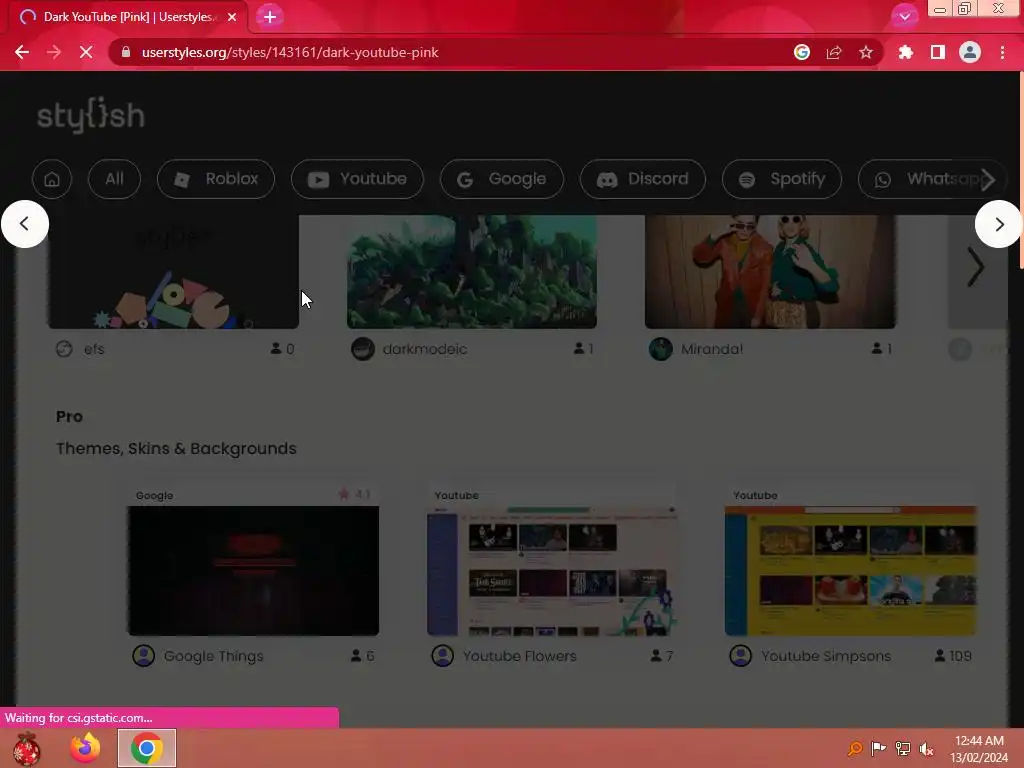Open Firefox from the taskbar
Screen dimensions: 1024x768
tap(86, 748)
